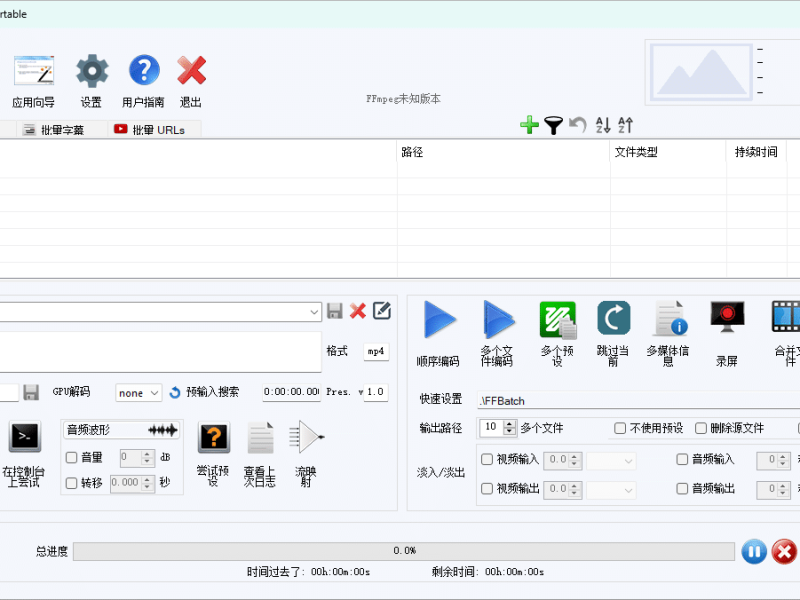Open 录屏 screen recording
Viewport: 800px width, 600px height.
(x=727, y=334)
